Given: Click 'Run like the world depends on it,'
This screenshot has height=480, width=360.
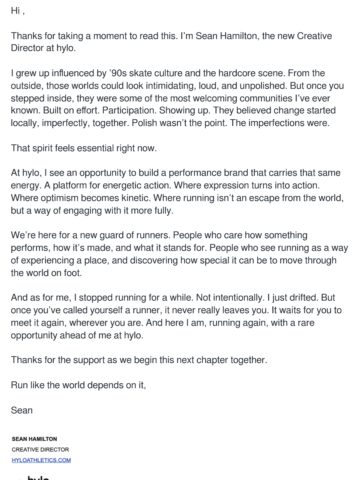Looking at the screenshot, I should pos(78,385).
